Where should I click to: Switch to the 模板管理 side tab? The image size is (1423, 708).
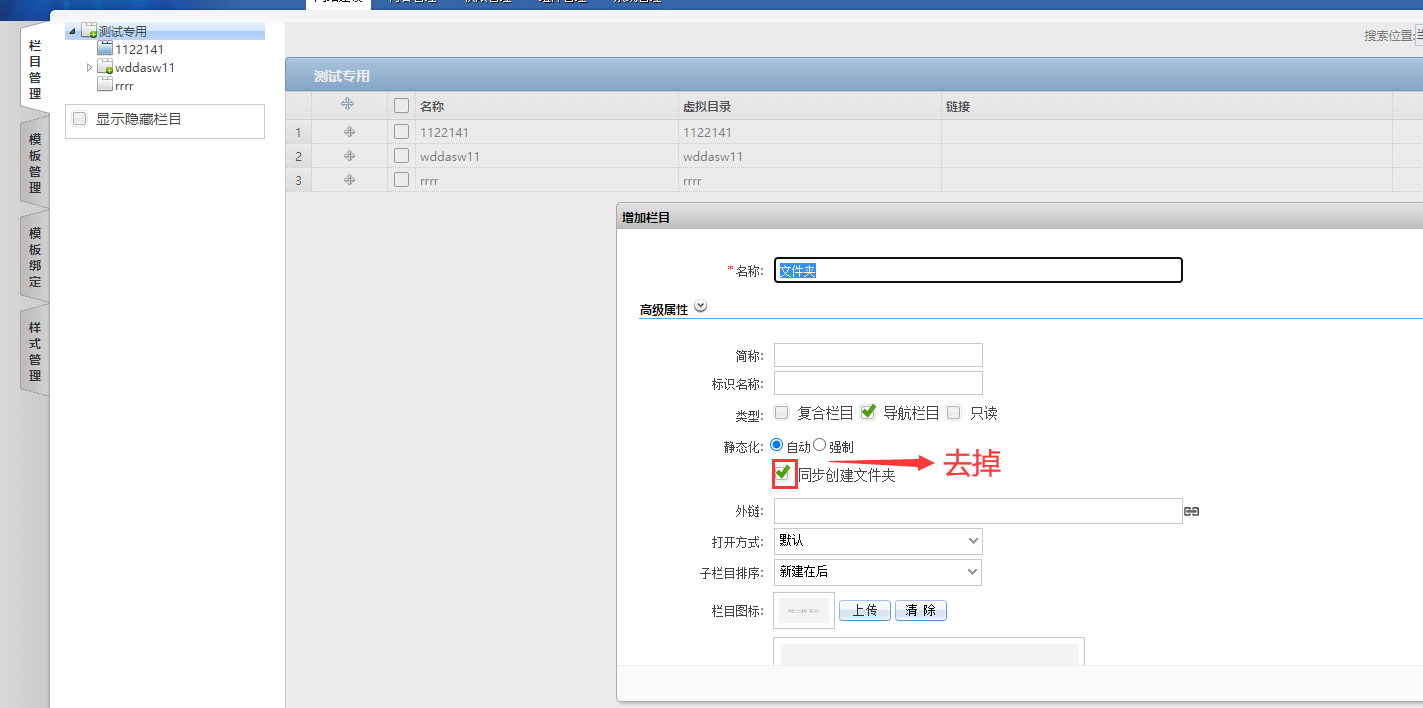coord(35,163)
